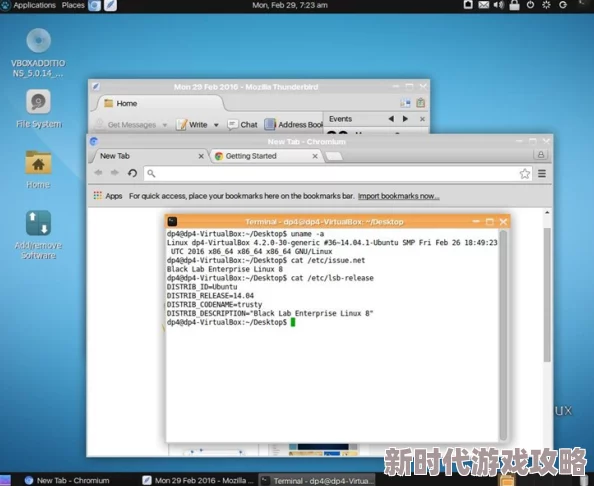Click Write to compose a message

(192, 125)
